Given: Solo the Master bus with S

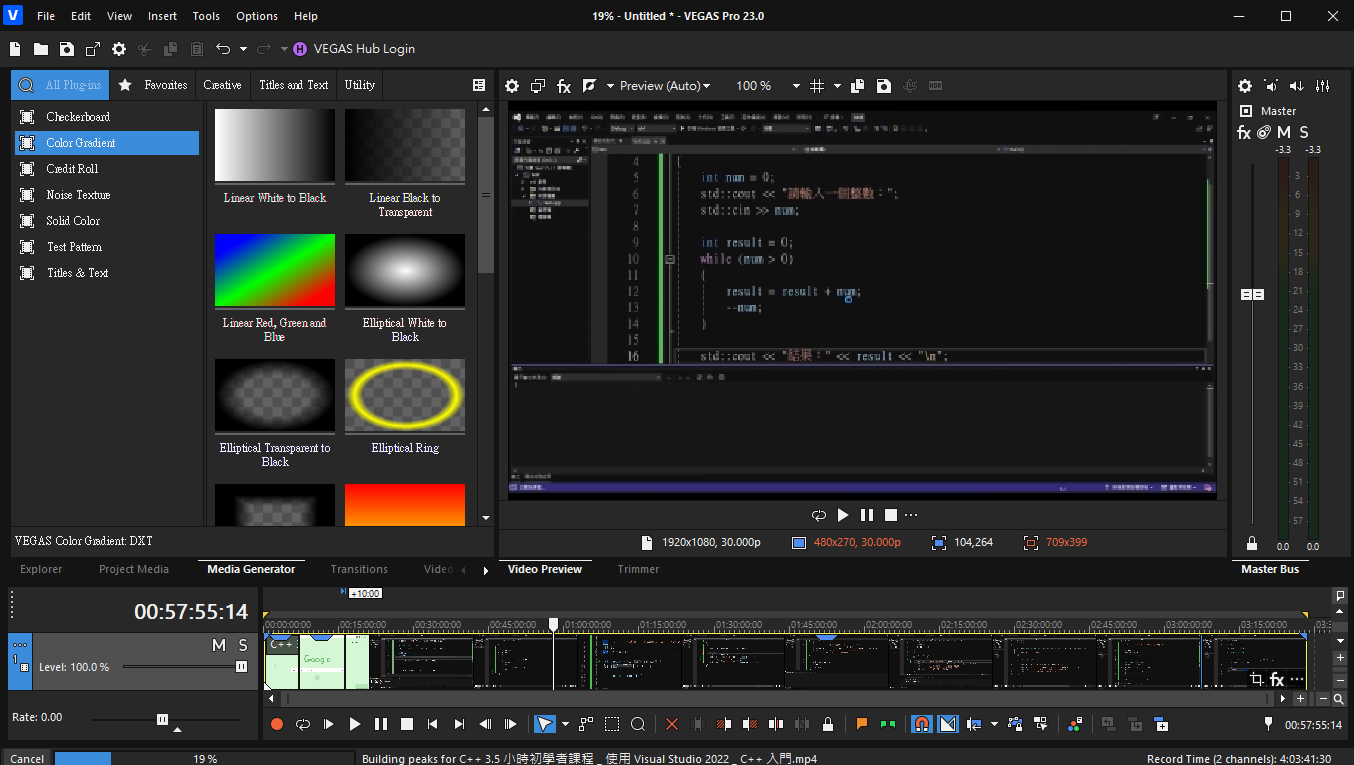Looking at the screenshot, I should [x=1303, y=132].
